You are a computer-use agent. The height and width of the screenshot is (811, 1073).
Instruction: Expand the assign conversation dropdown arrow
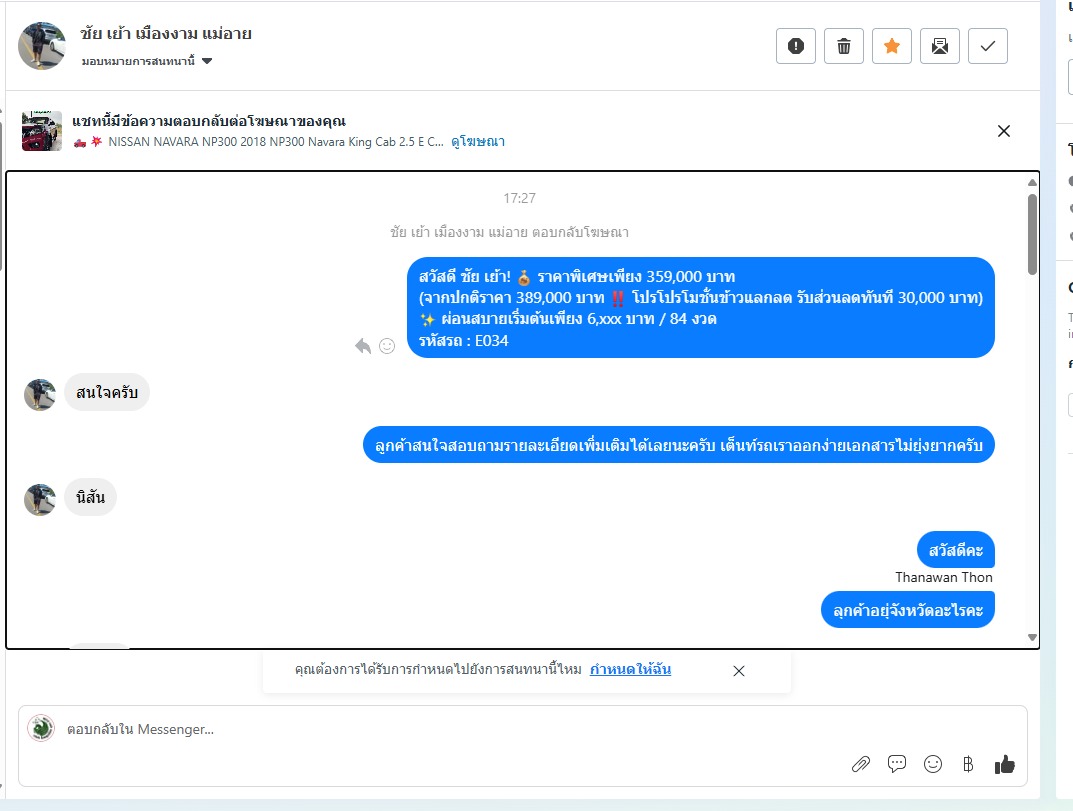(x=207, y=61)
